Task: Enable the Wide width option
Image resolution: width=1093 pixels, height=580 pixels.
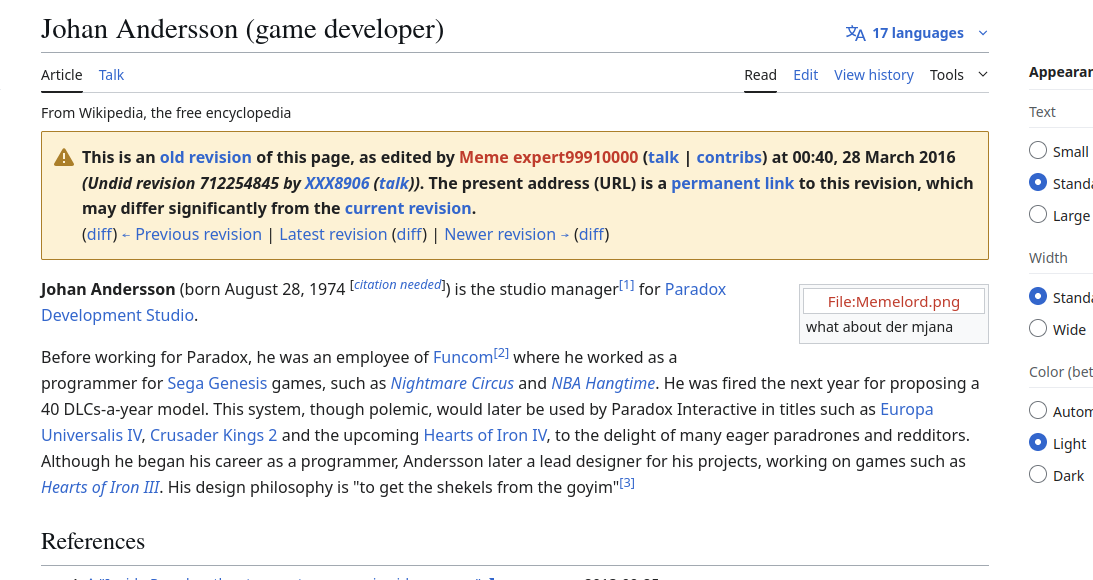Action: tap(1038, 329)
